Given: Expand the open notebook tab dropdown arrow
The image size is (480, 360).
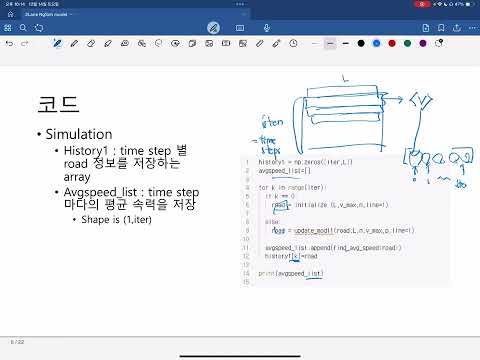Looking at the screenshot, I should click(71, 14).
